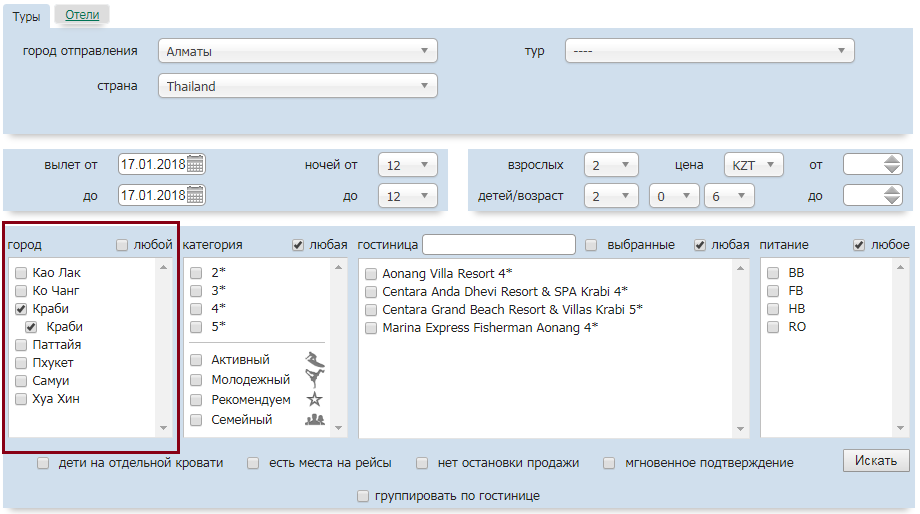Click the Активный category sports icon
920x514 pixels.
point(315,360)
